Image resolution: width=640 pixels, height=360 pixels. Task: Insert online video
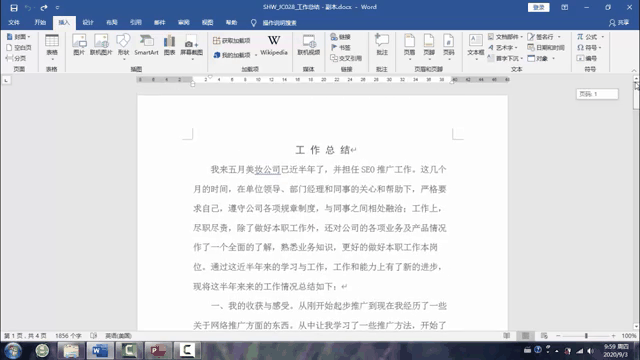point(309,45)
